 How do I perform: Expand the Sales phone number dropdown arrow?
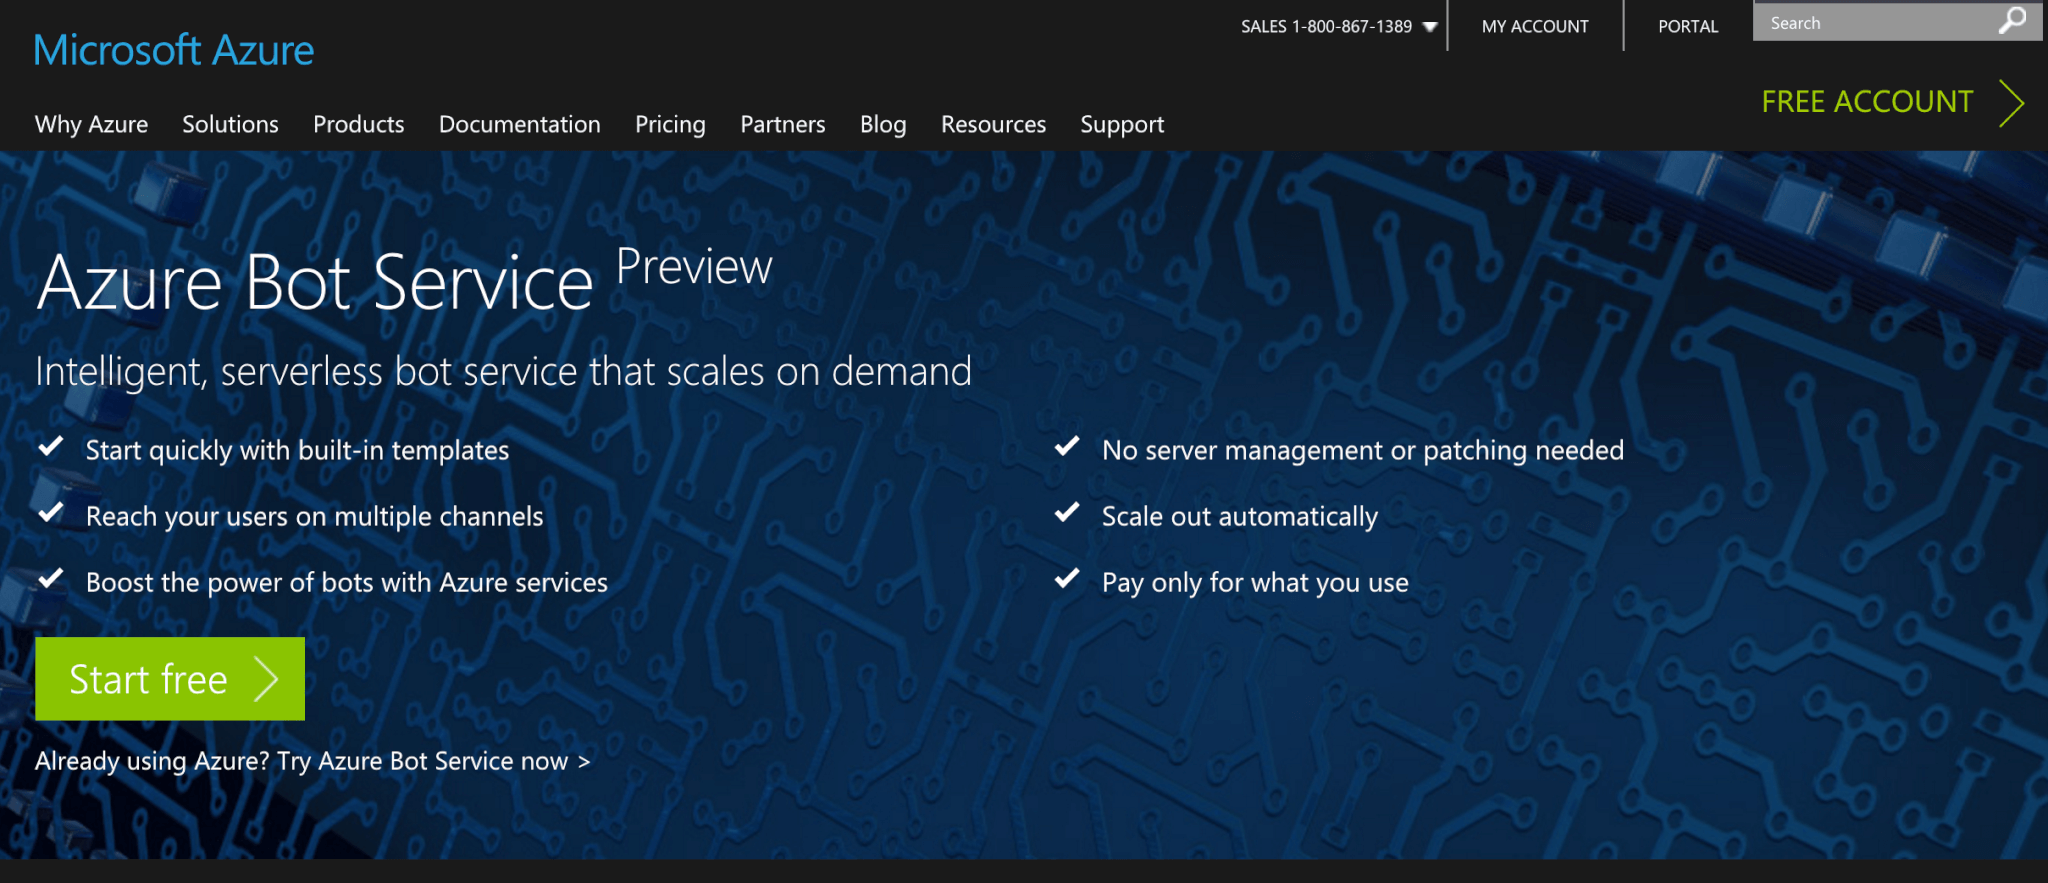tap(1430, 27)
